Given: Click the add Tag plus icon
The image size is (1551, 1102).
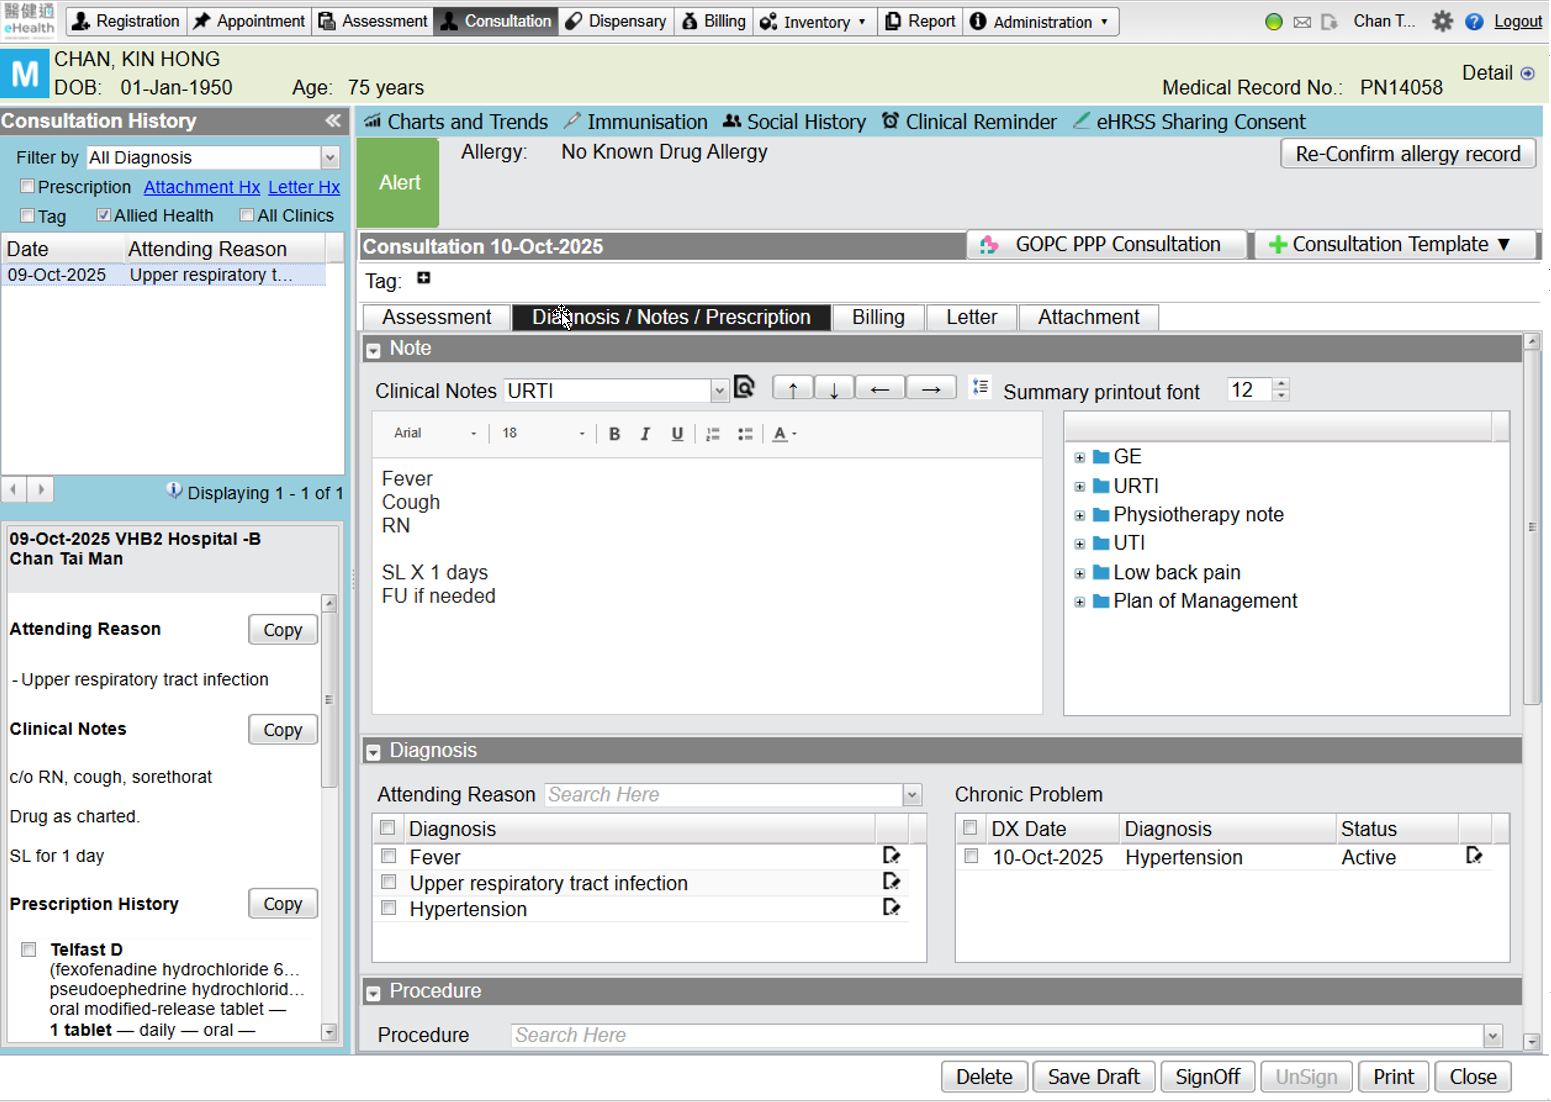Looking at the screenshot, I should pos(424,279).
